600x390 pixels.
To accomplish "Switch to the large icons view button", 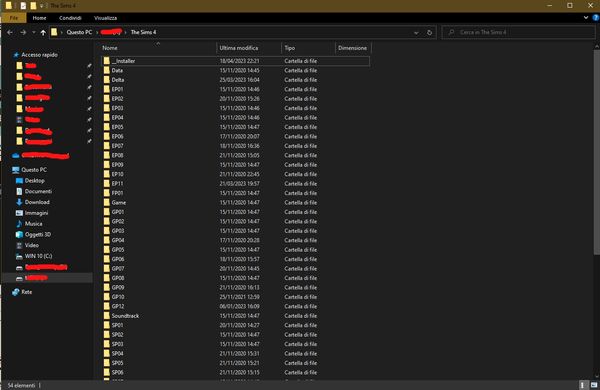I will 594,385.
